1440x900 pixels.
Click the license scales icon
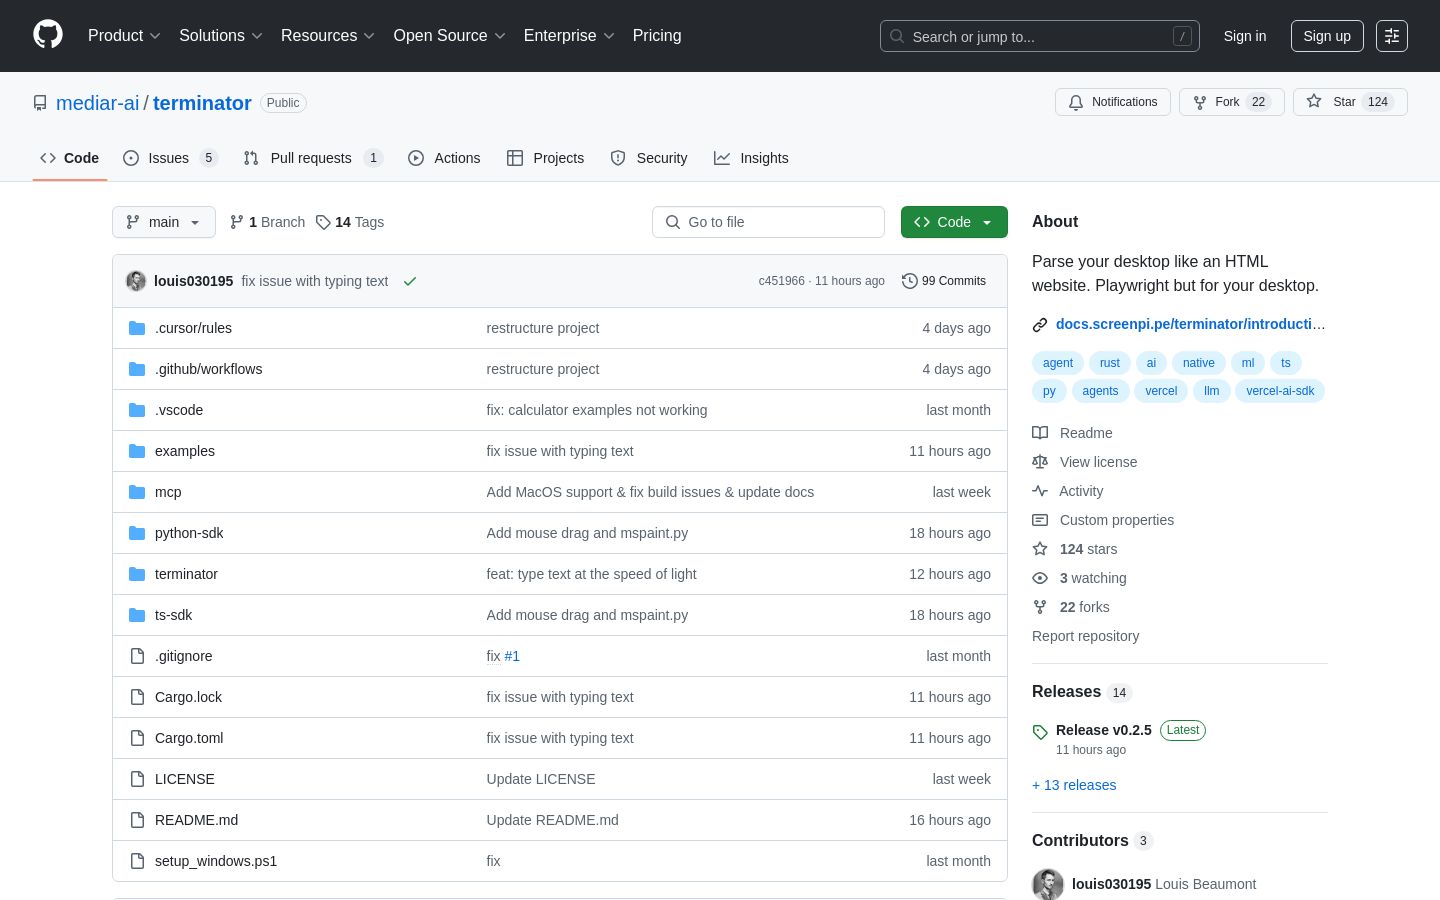pyautogui.click(x=1040, y=462)
